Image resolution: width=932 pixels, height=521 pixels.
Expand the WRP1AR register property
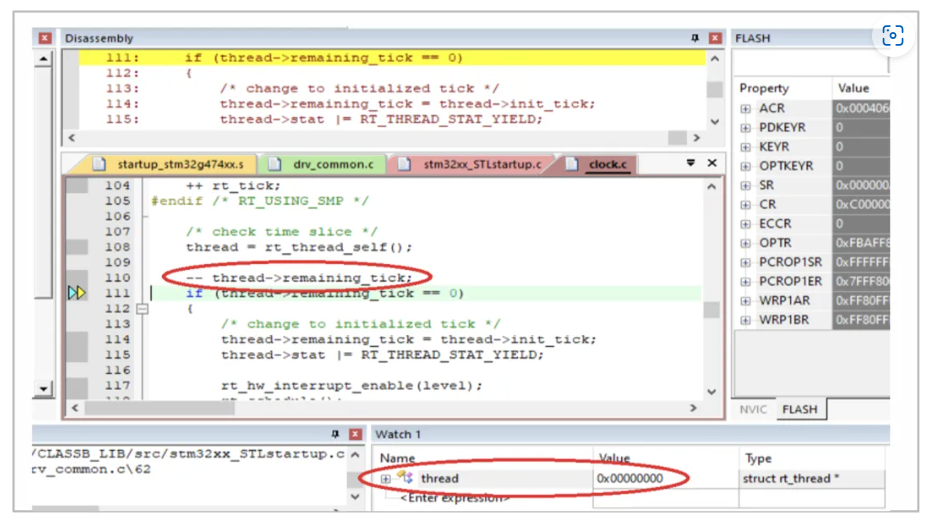coord(745,301)
